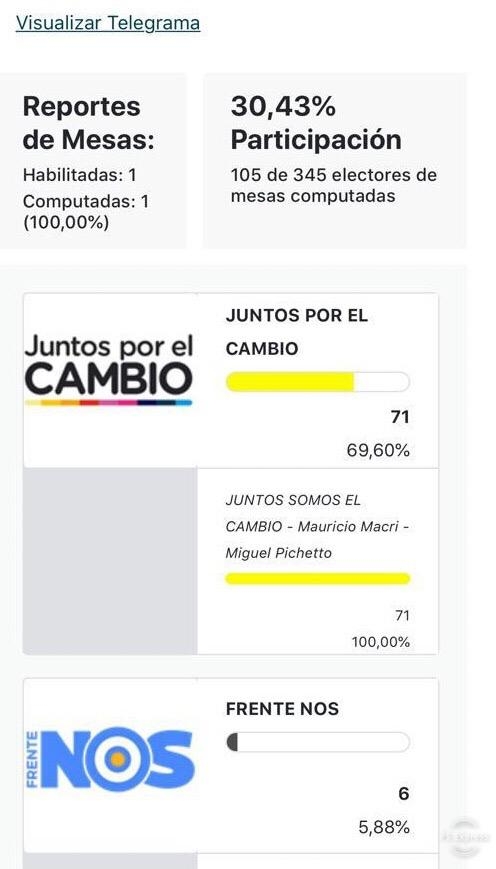This screenshot has width=496, height=869.
Task: Click the Frente NOS grey progress bar
Action: coord(318,742)
